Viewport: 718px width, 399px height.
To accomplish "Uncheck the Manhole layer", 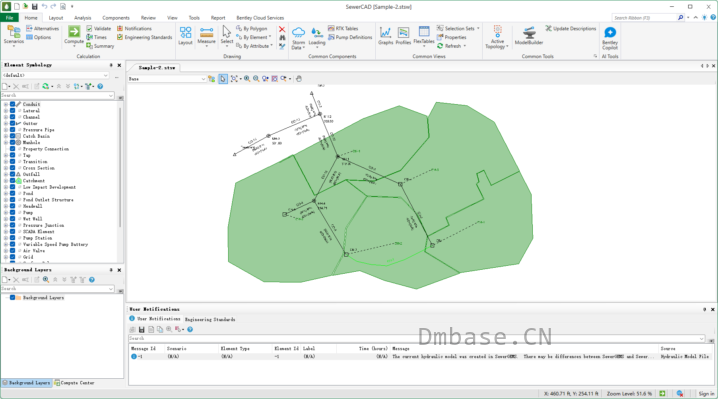I will point(12,142).
